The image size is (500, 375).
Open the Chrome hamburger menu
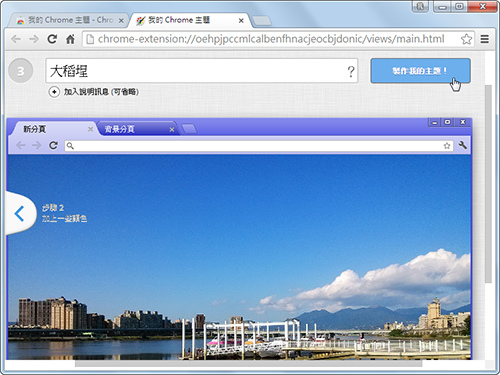click(x=485, y=39)
